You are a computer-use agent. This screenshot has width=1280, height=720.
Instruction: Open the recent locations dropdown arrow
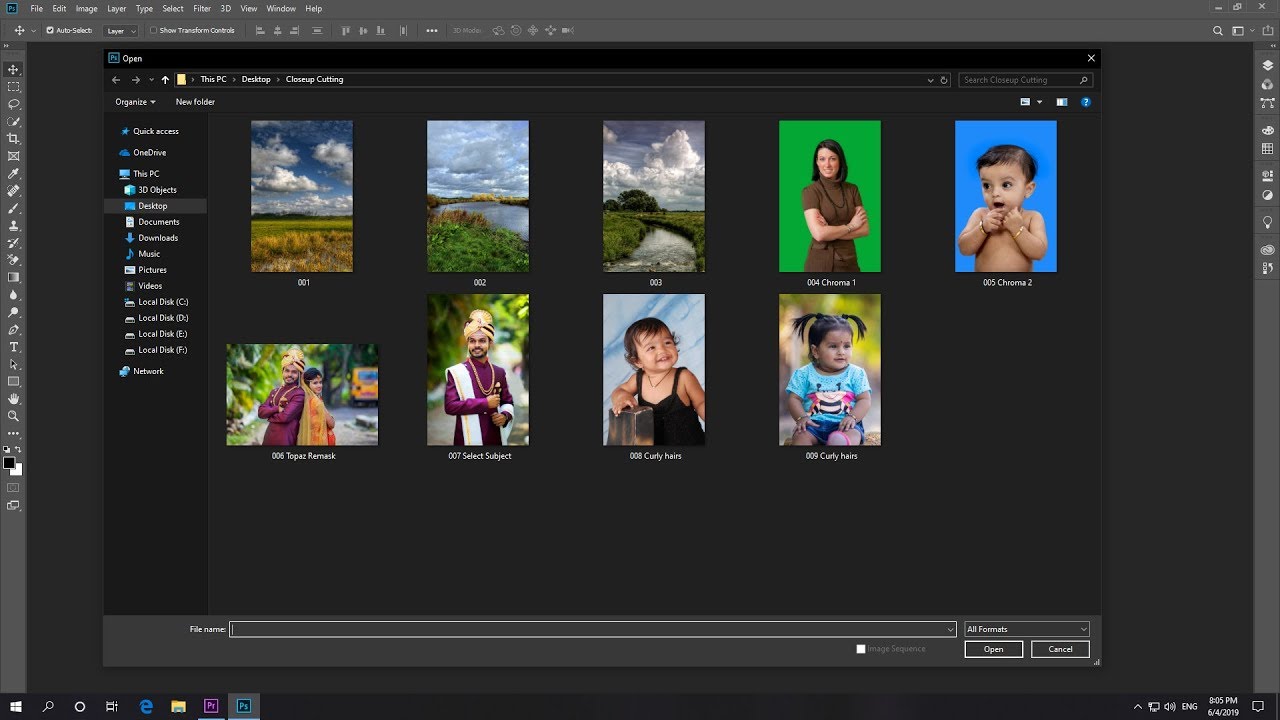pyautogui.click(x=151, y=80)
